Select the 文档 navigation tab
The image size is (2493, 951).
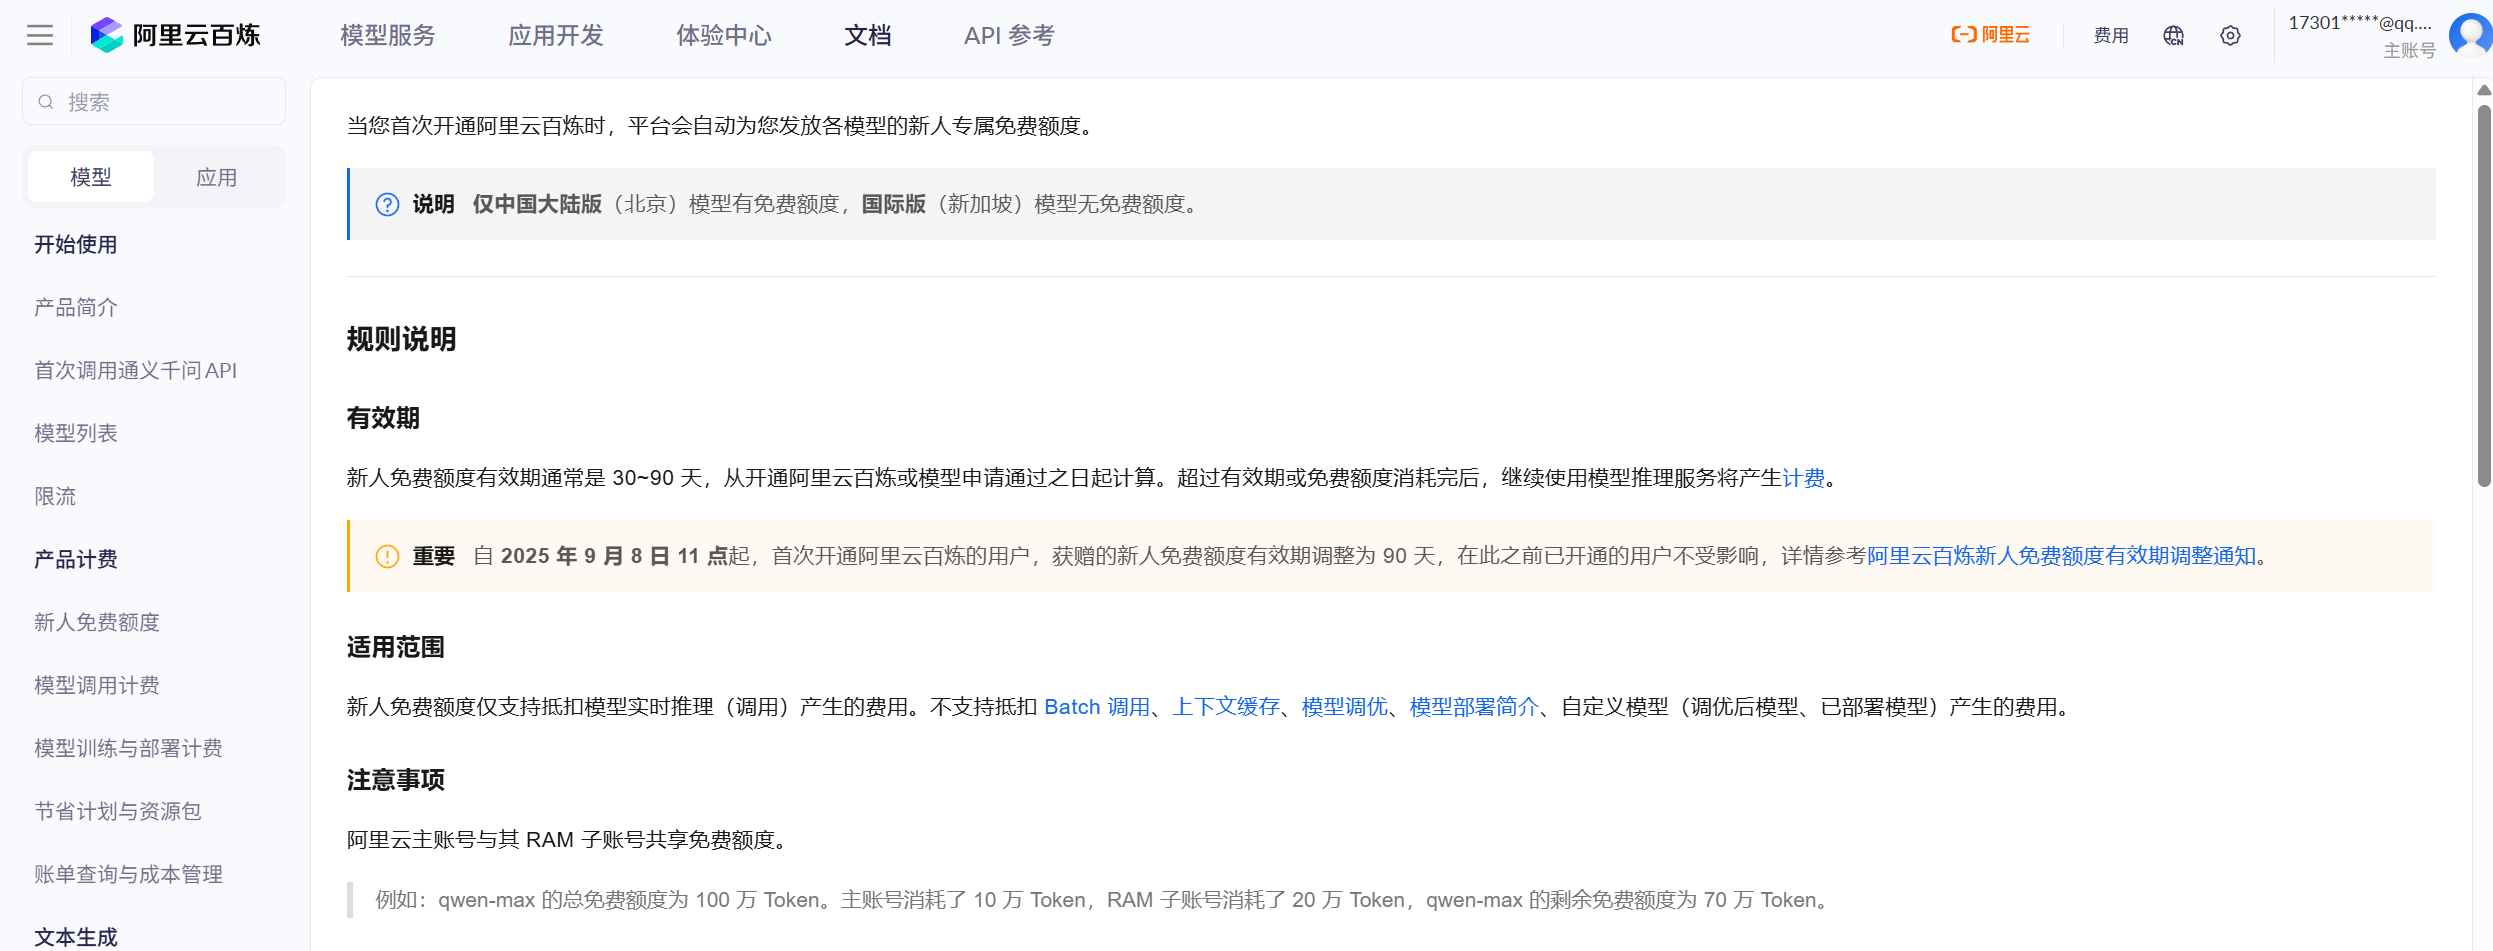867,36
